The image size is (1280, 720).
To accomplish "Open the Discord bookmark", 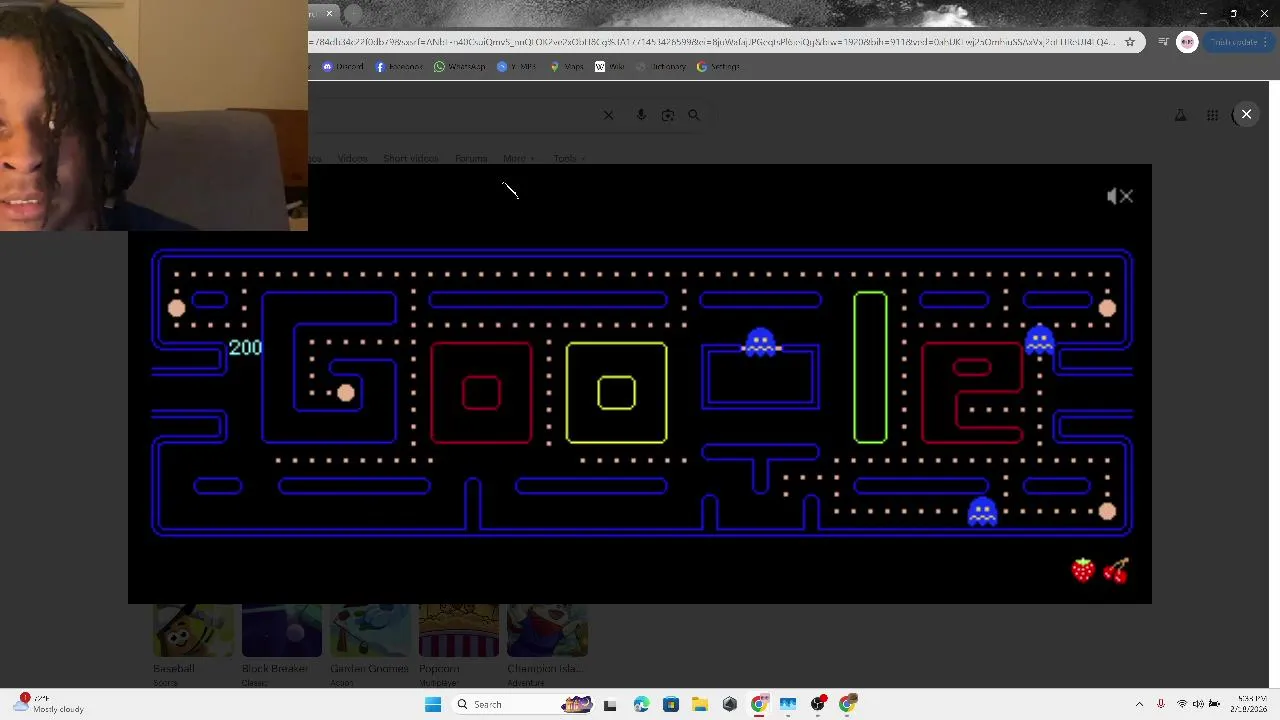I will (343, 67).
